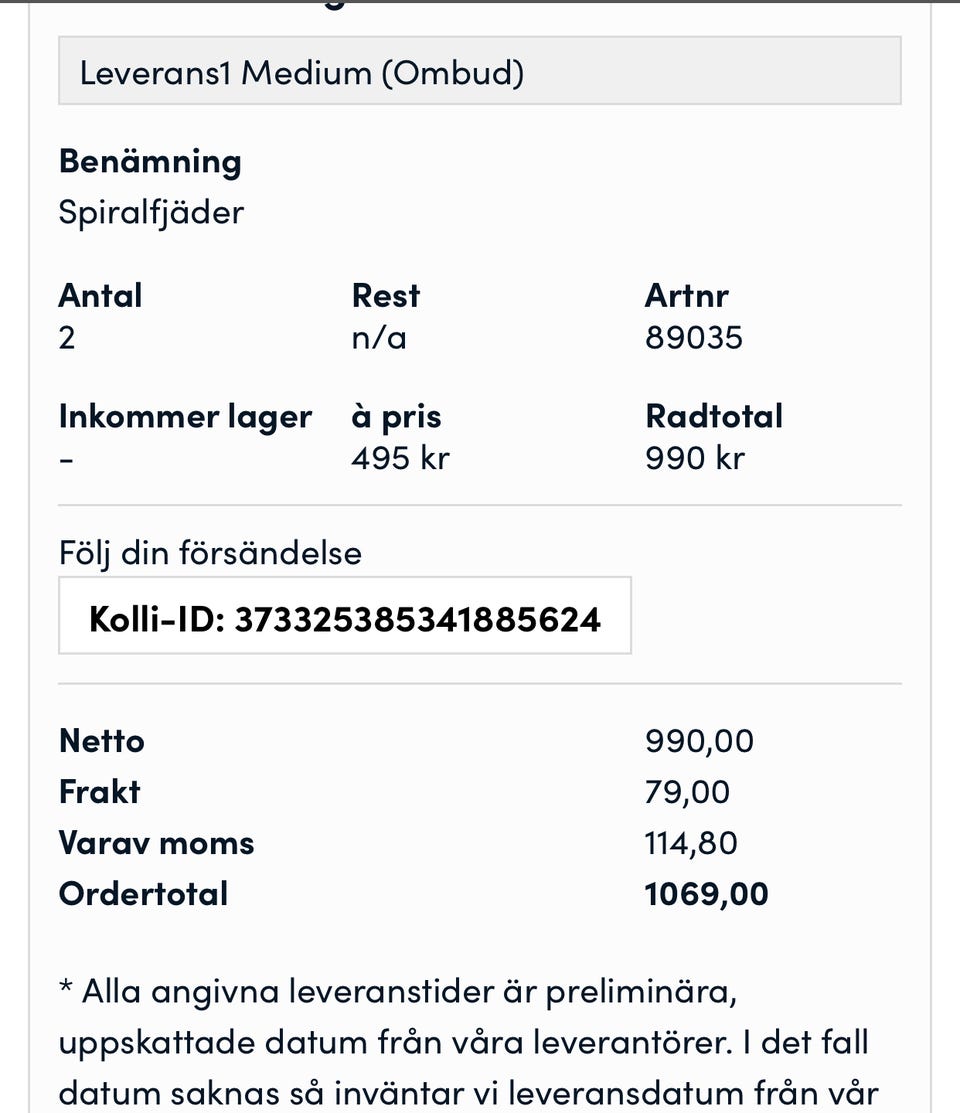960x1113 pixels.
Task: Click the Kolli-ID tracking number button
Action: coord(345,619)
